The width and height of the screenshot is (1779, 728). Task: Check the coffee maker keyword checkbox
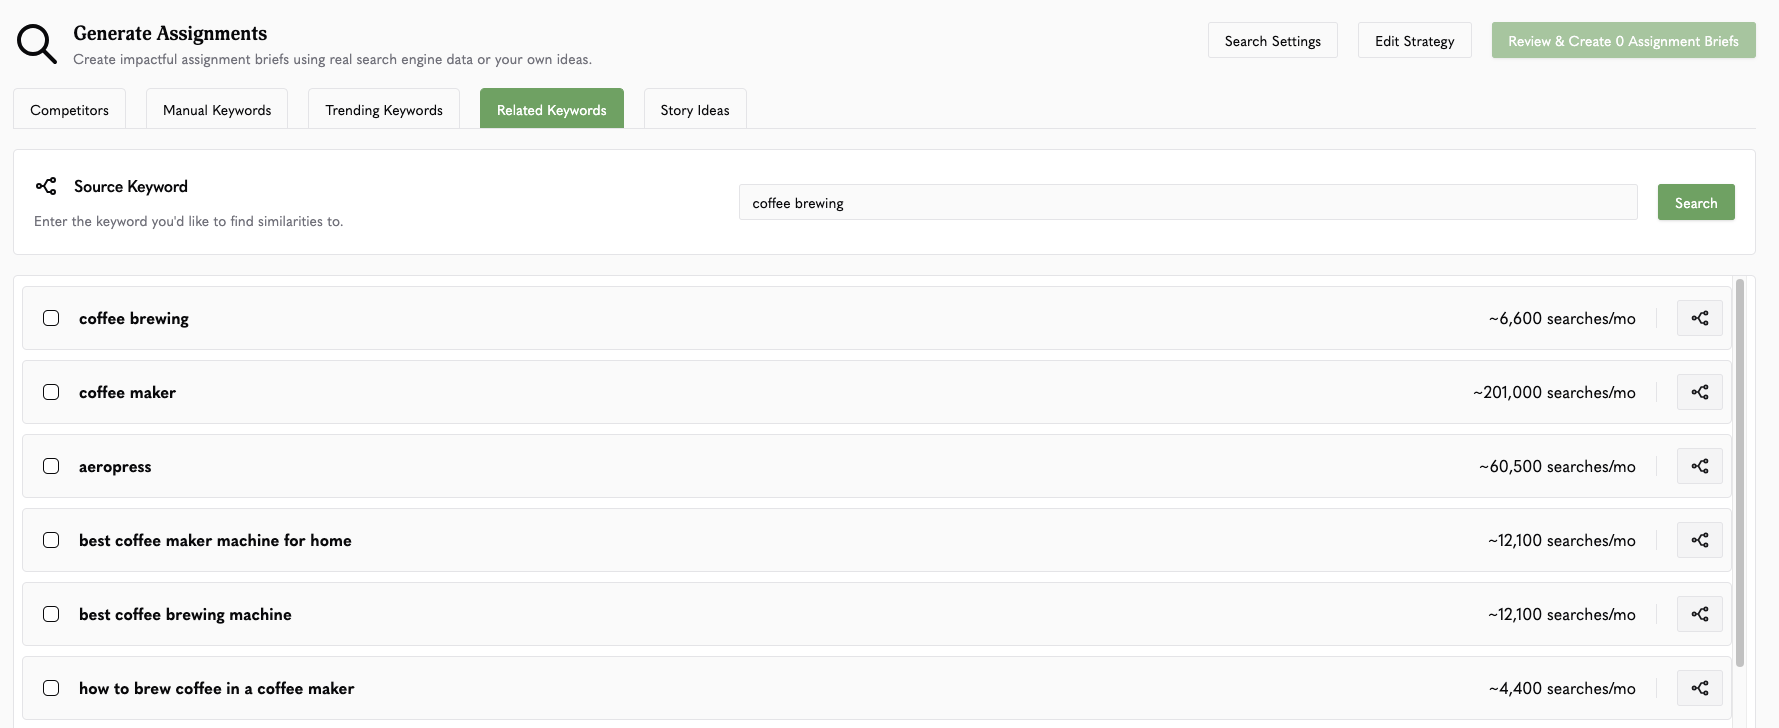[51, 392]
